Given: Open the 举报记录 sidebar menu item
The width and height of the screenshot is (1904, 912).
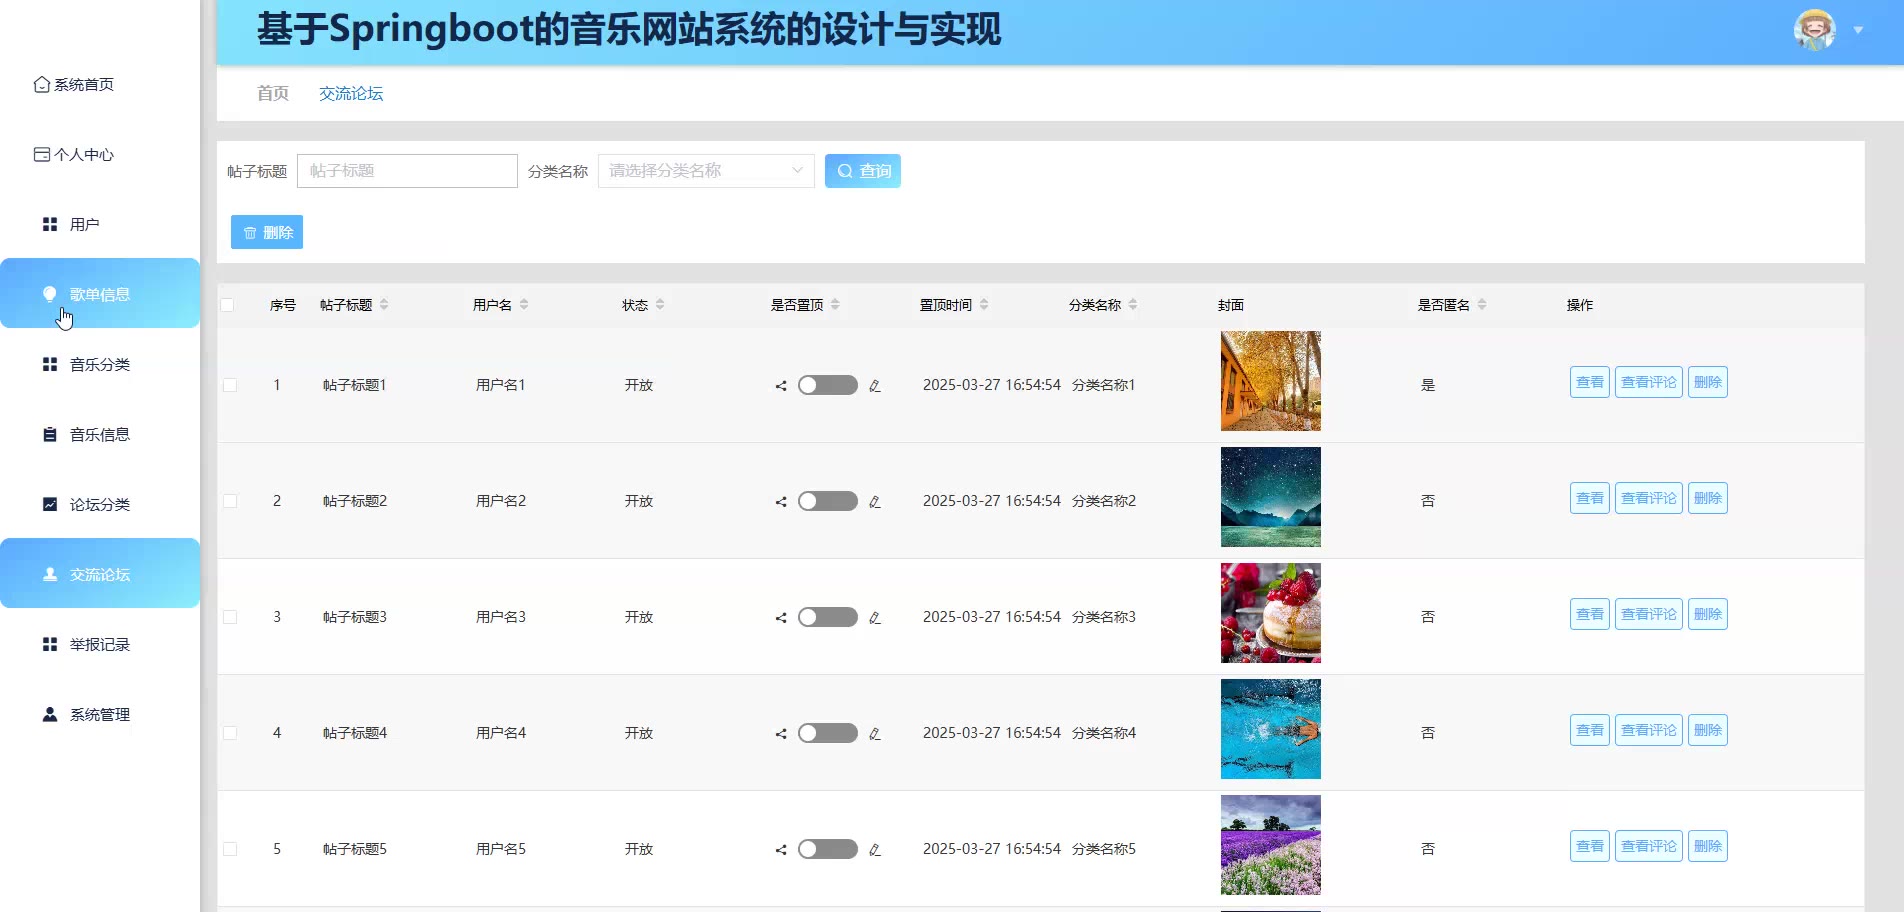Looking at the screenshot, I should pos(100,645).
